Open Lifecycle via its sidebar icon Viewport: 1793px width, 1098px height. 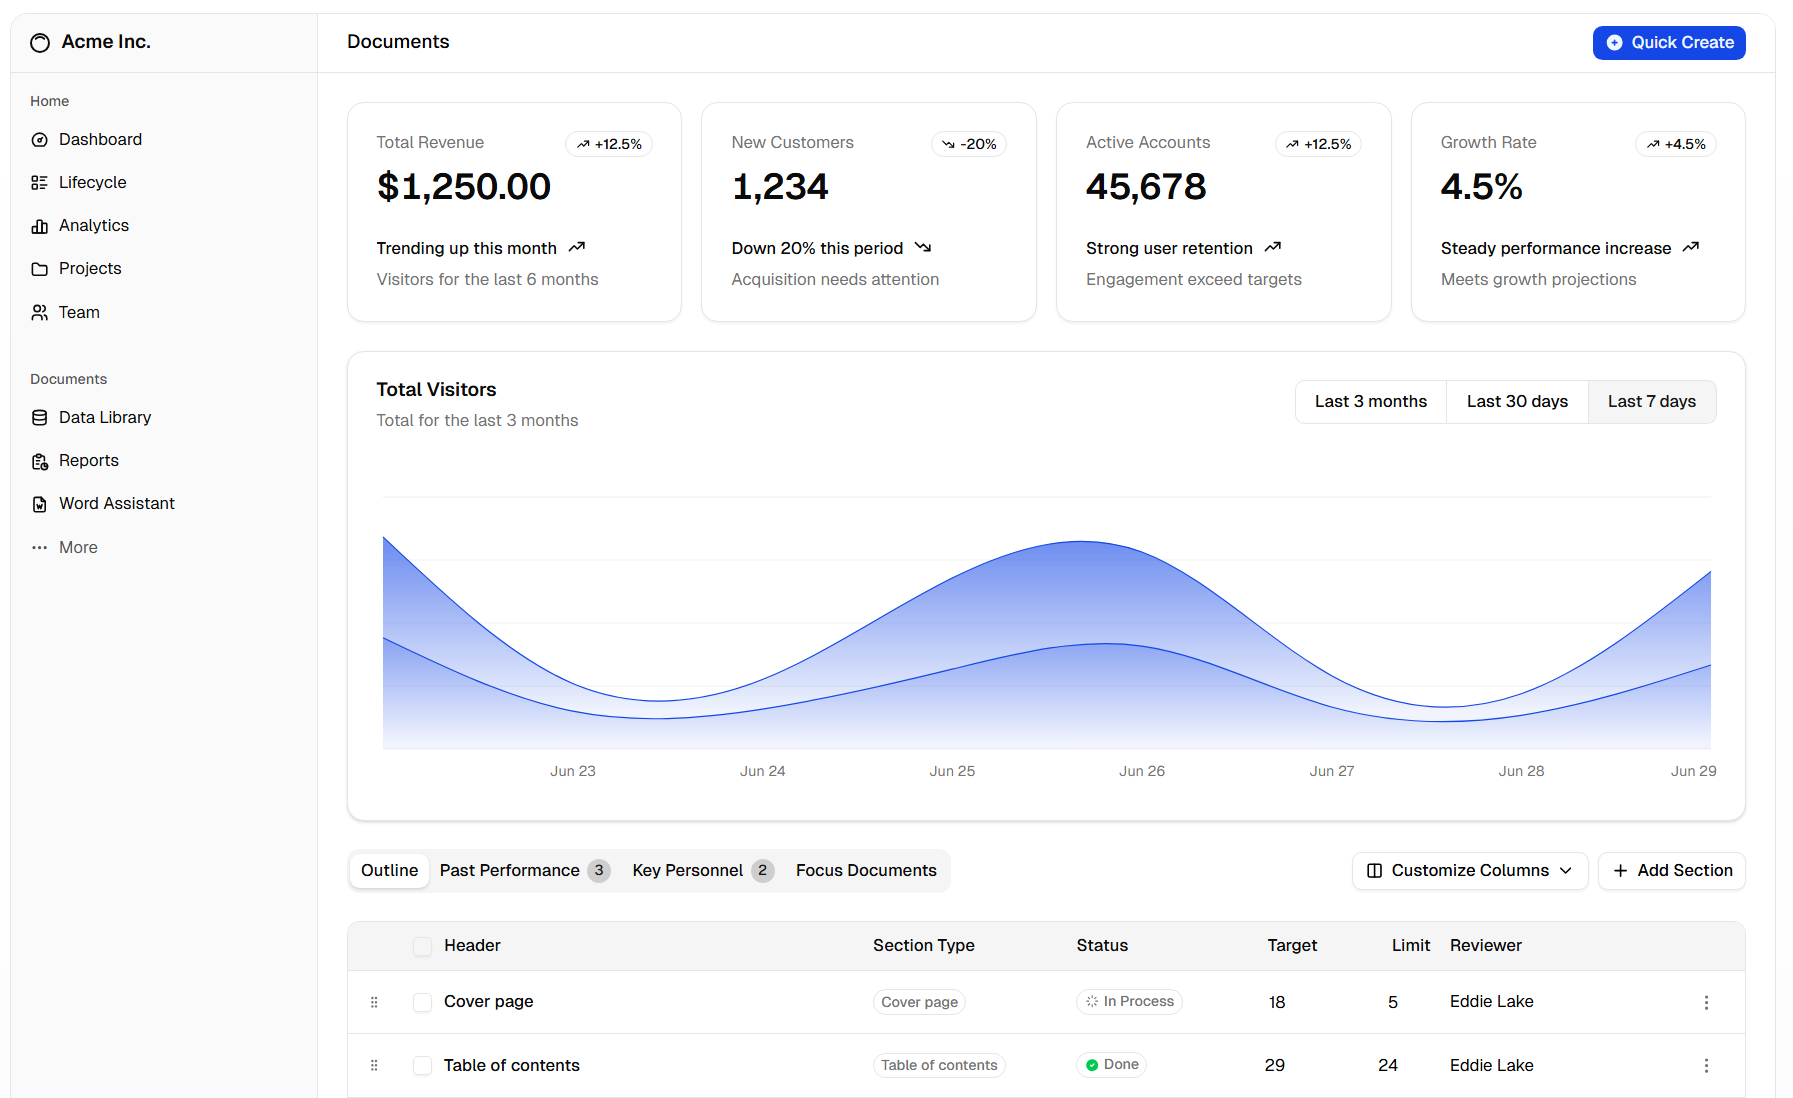coord(39,182)
